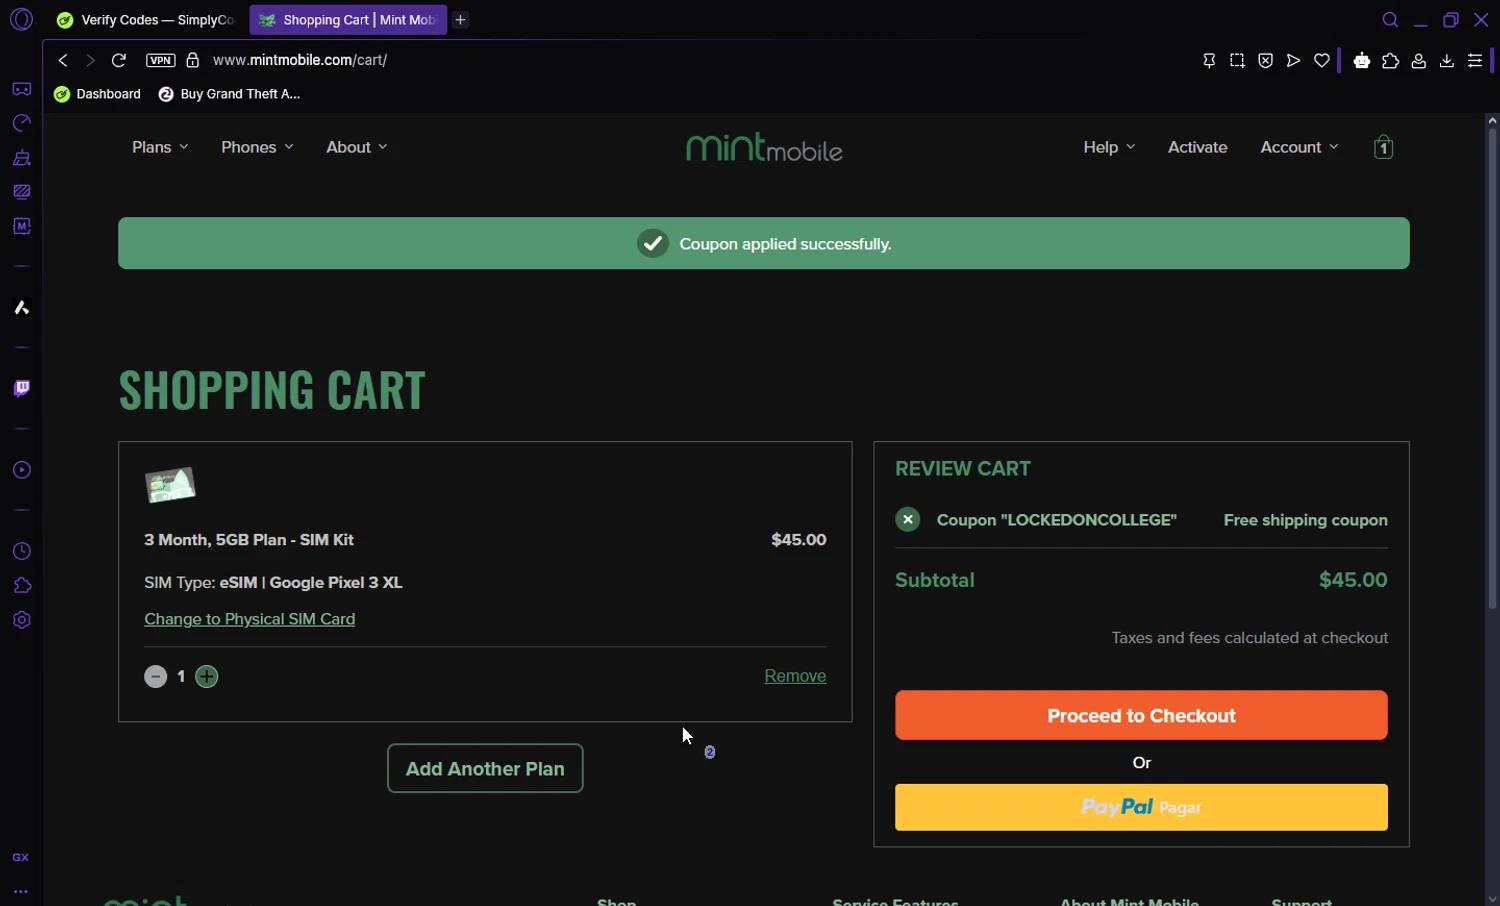1500x906 pixels.
Task: Click the Mint Mobile logo
Action: (x=764, y=148)
